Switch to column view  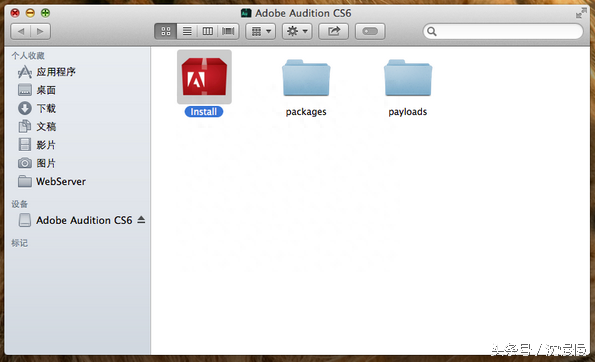tap(208, 31)
